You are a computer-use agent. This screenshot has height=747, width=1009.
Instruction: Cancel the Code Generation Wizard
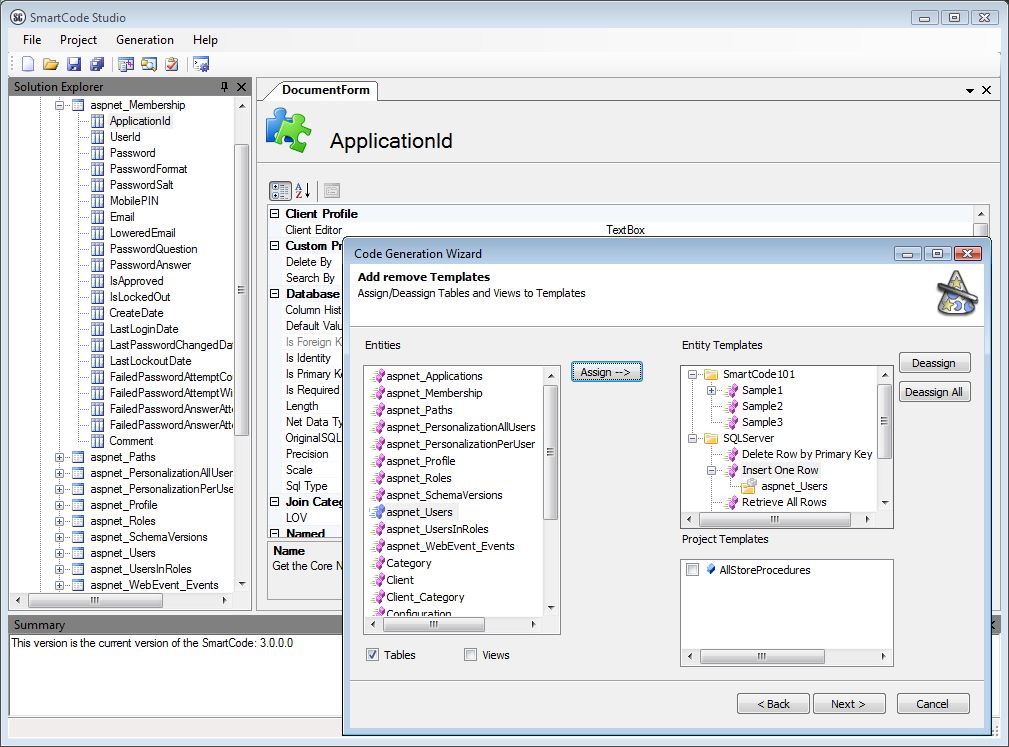coord(932,704)
